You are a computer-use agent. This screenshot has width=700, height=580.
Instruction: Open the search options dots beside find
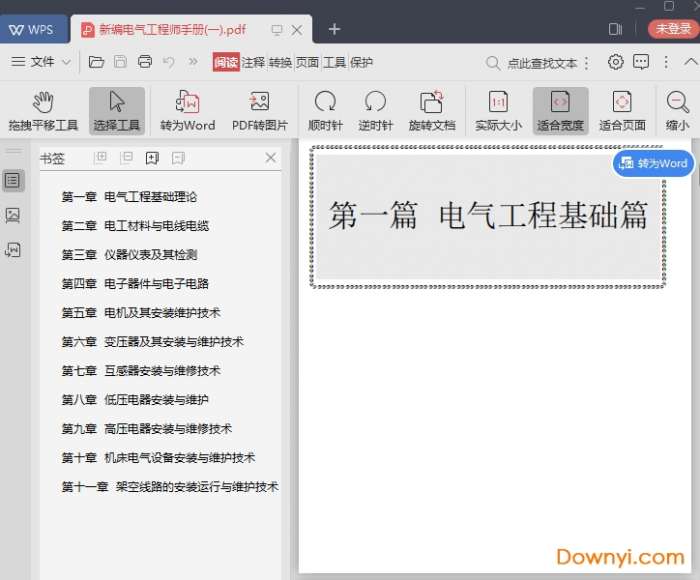(587, 63)
